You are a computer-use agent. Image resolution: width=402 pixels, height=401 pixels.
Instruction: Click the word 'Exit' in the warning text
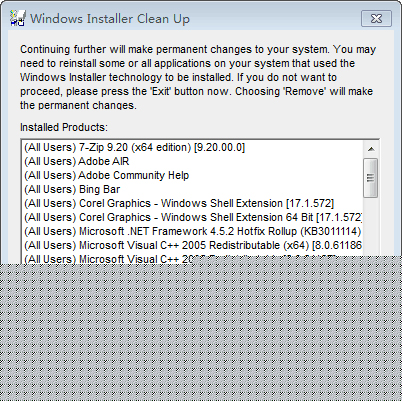(x=161, y=91)
